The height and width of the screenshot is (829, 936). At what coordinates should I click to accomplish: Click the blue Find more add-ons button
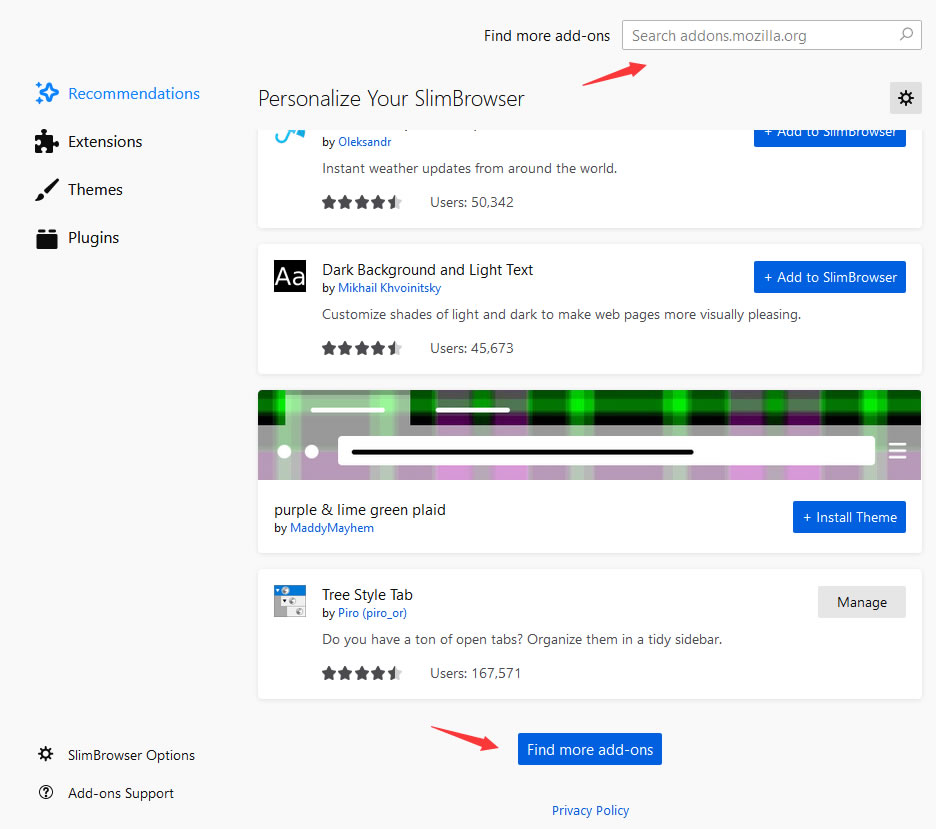(x=590, y=749)
